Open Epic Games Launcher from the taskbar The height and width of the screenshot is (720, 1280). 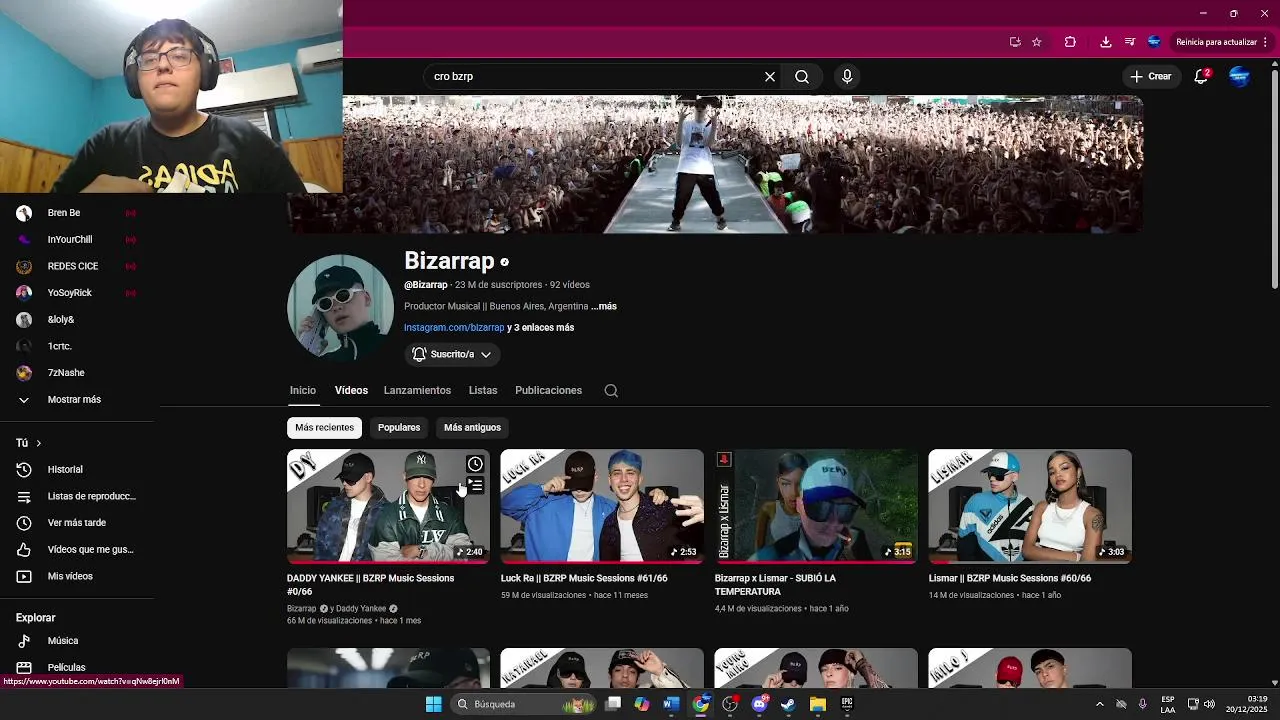tap(847, 704)
